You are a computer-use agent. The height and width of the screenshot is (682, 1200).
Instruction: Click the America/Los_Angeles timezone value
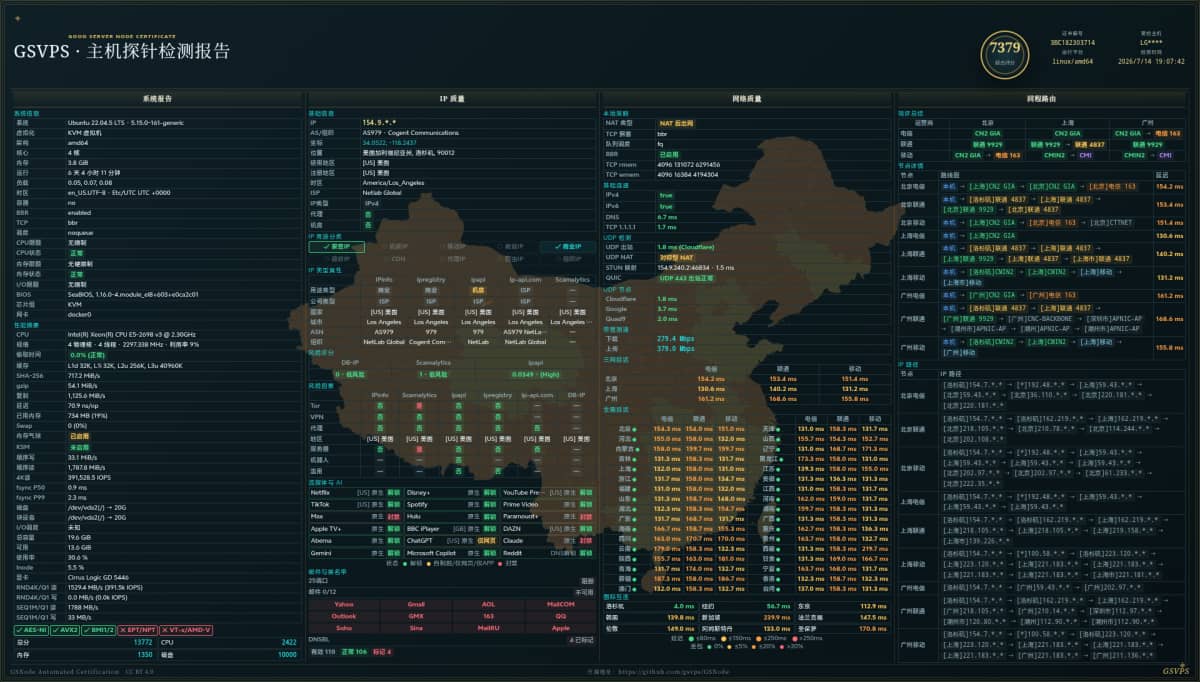click(395, 184)
